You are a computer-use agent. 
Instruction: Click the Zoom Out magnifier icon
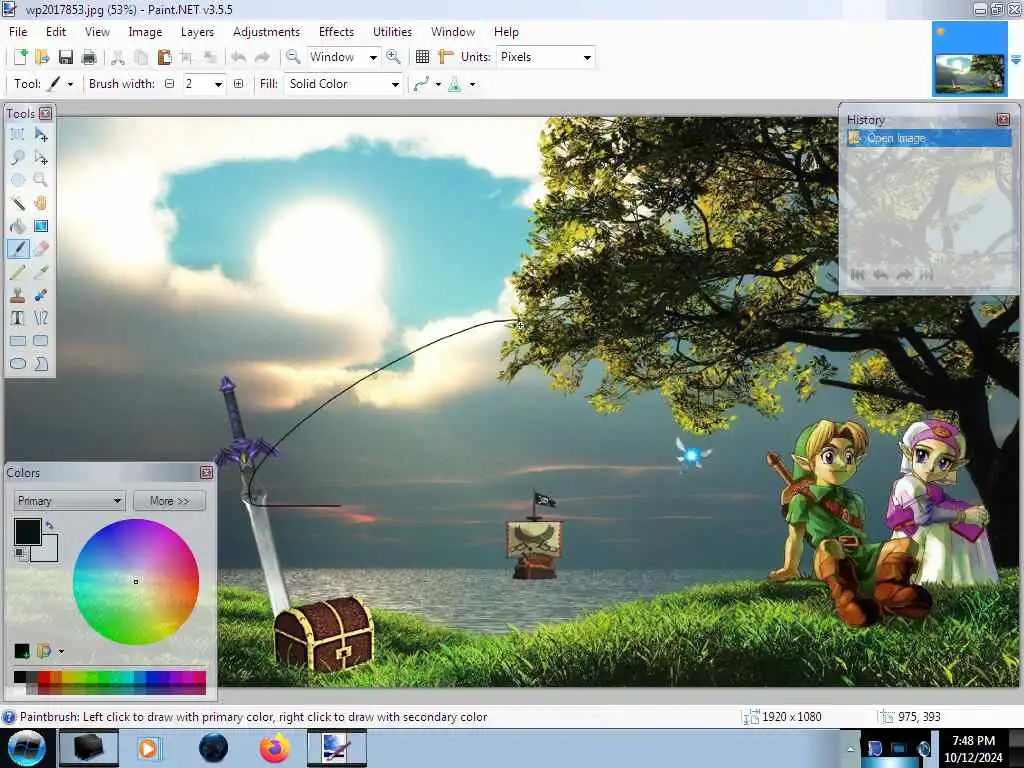tap(293, 57)
